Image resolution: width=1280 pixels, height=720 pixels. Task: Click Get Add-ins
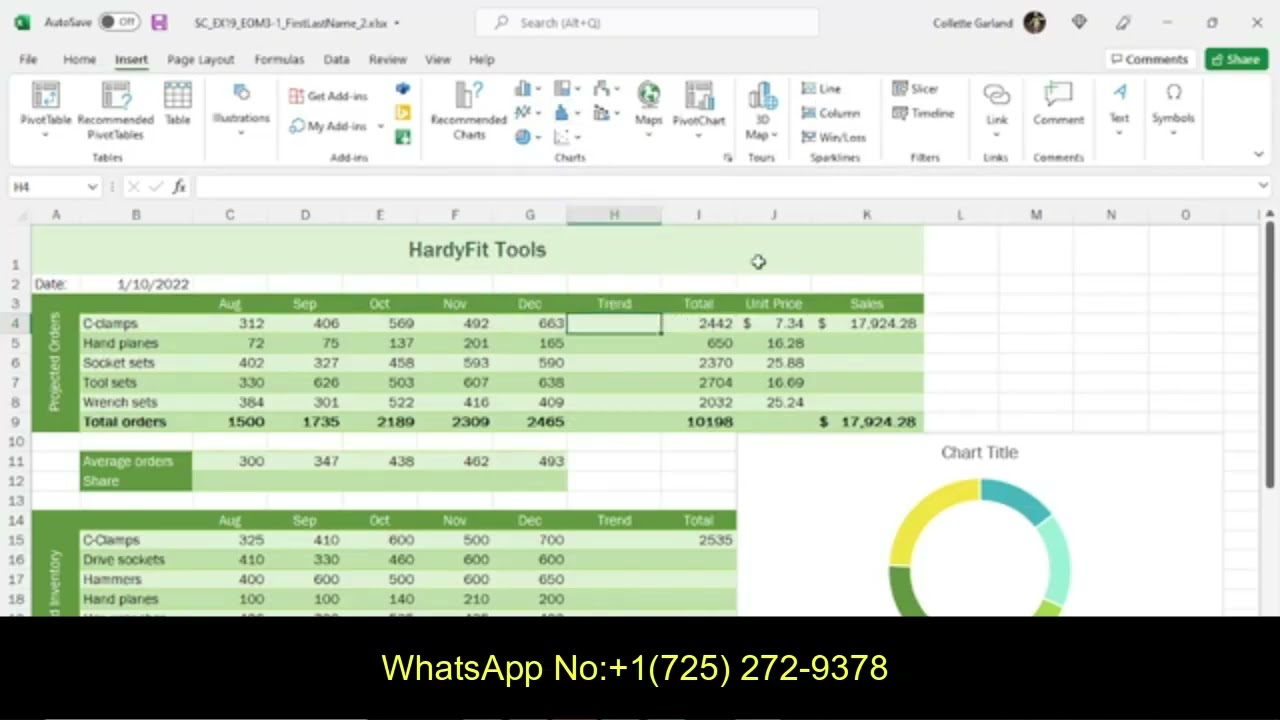(x=329, y=96)
